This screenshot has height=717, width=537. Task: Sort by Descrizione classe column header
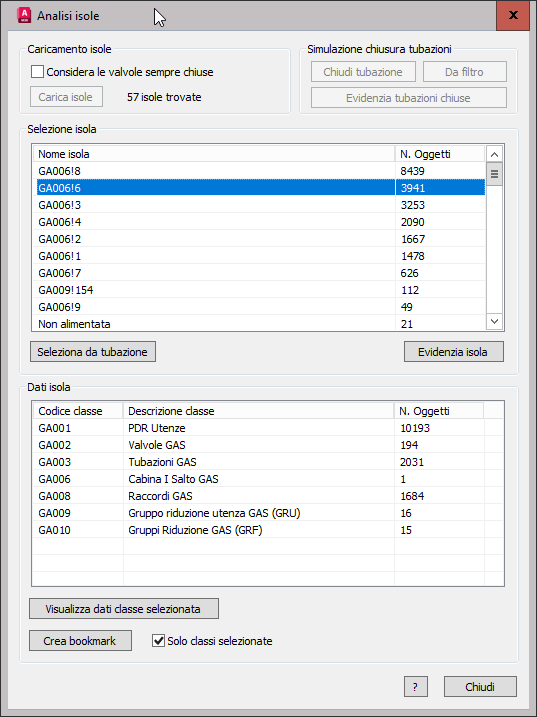coord(258,411)
